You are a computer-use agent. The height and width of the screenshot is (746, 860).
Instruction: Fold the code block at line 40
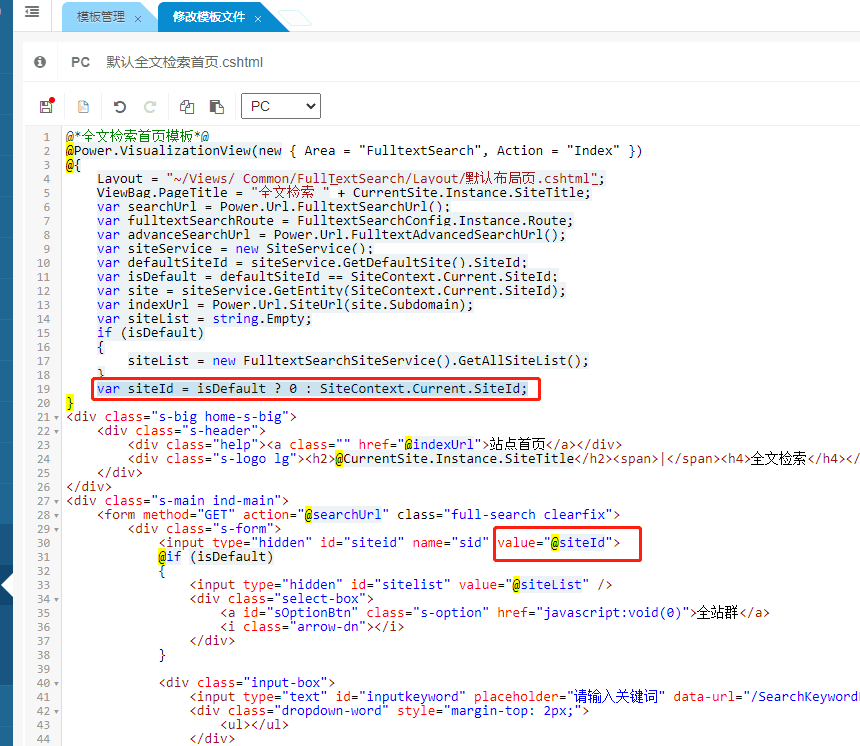click(x=55, y=682)
